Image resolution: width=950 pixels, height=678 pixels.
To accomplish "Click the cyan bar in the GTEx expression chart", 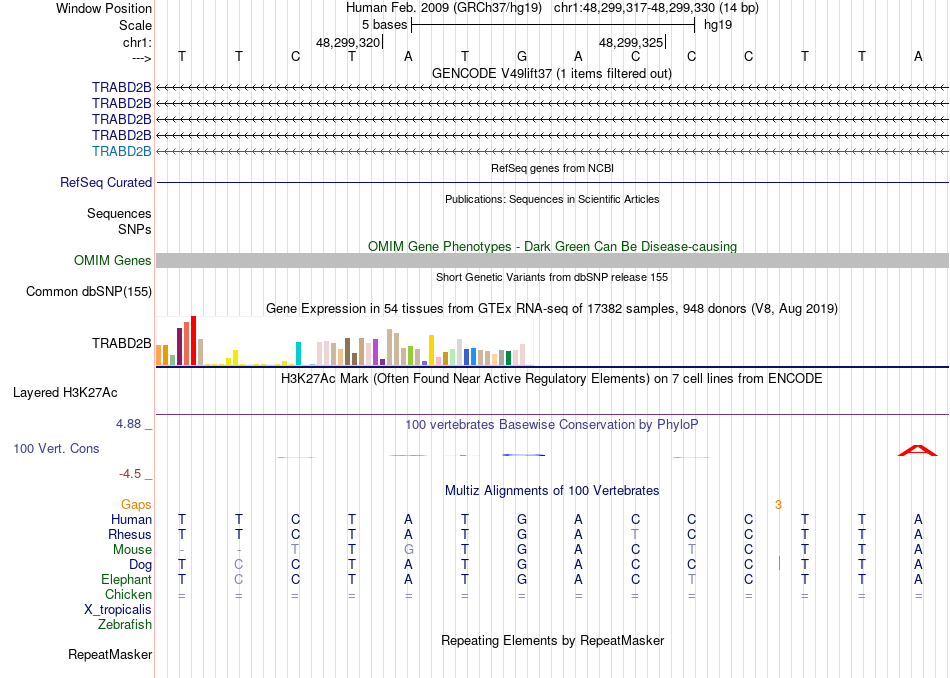I will 298,353.
